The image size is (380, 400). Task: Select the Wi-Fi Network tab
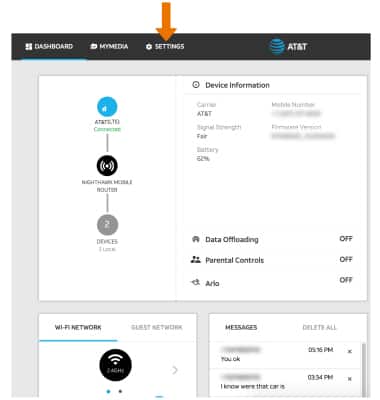(78, 327)
